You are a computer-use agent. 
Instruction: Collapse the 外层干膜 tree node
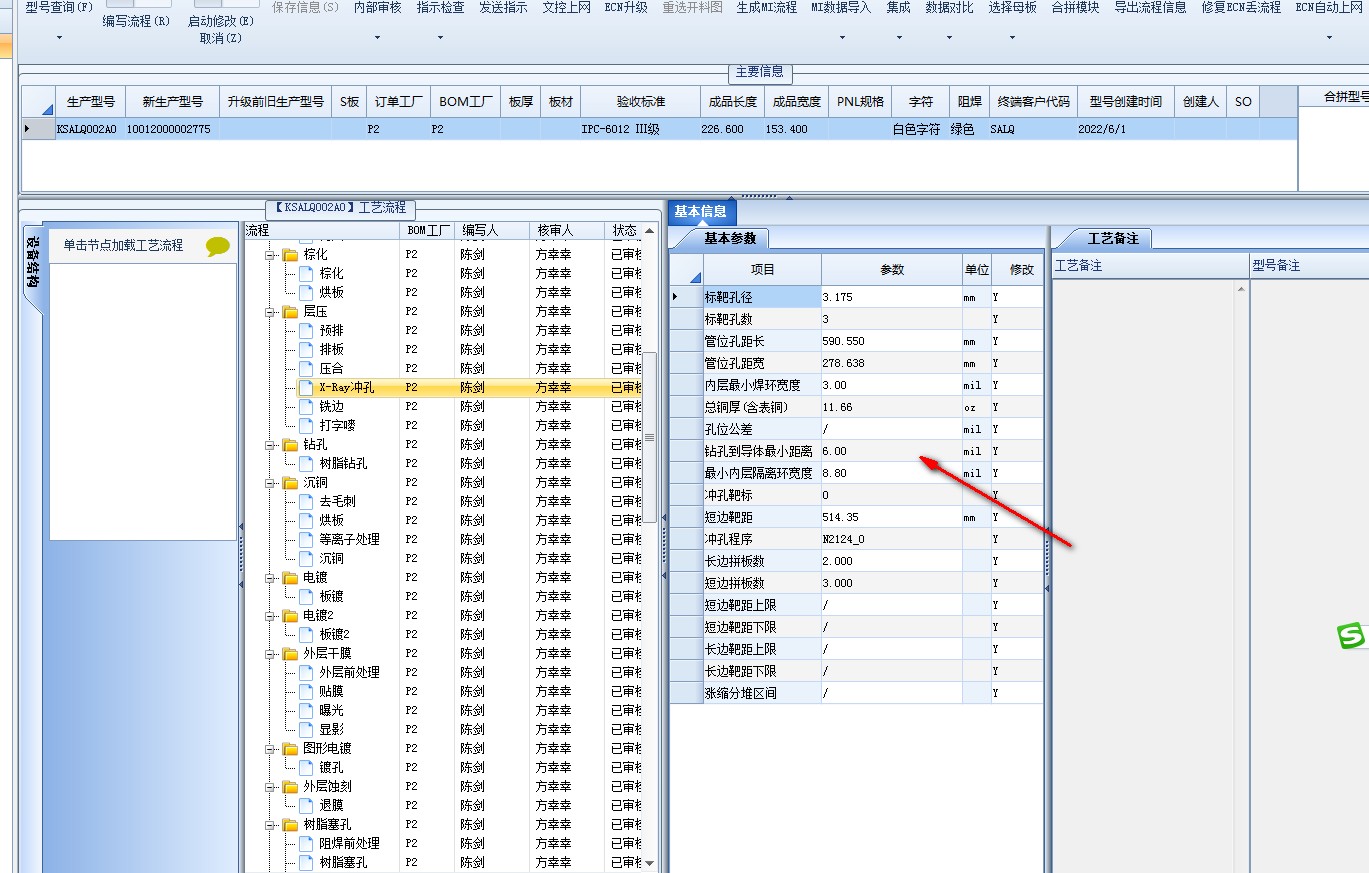pos(270,654)
